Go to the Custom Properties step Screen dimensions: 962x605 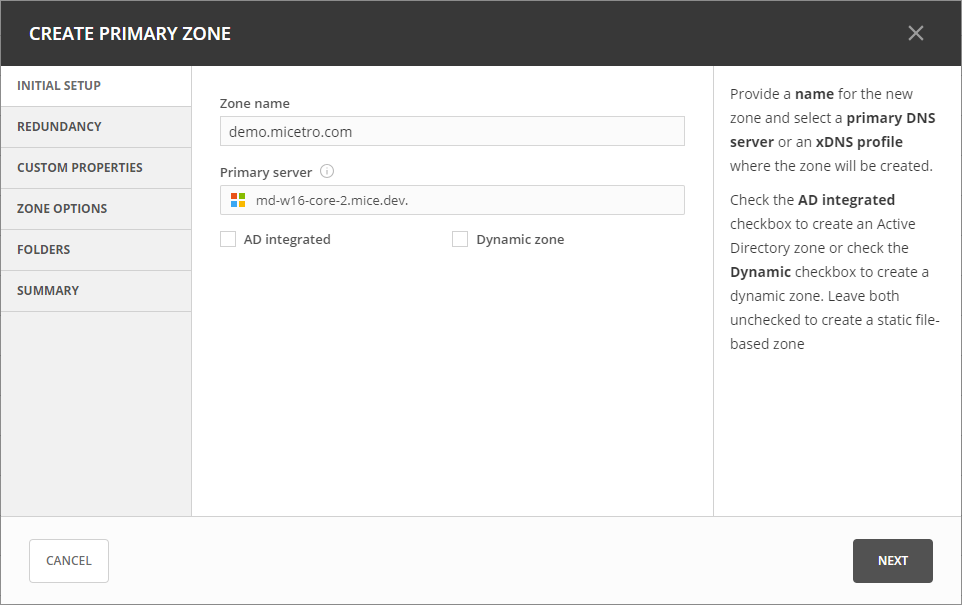coord(96,168)
